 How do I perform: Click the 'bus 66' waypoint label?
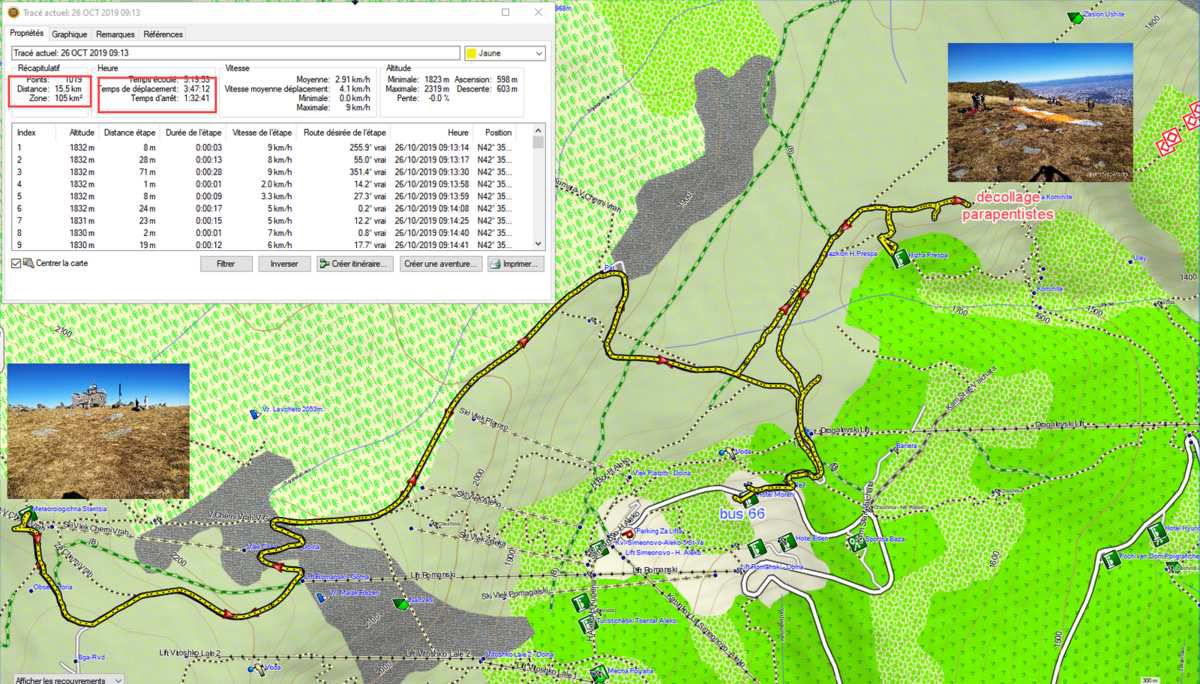click(x=742, y=514)
